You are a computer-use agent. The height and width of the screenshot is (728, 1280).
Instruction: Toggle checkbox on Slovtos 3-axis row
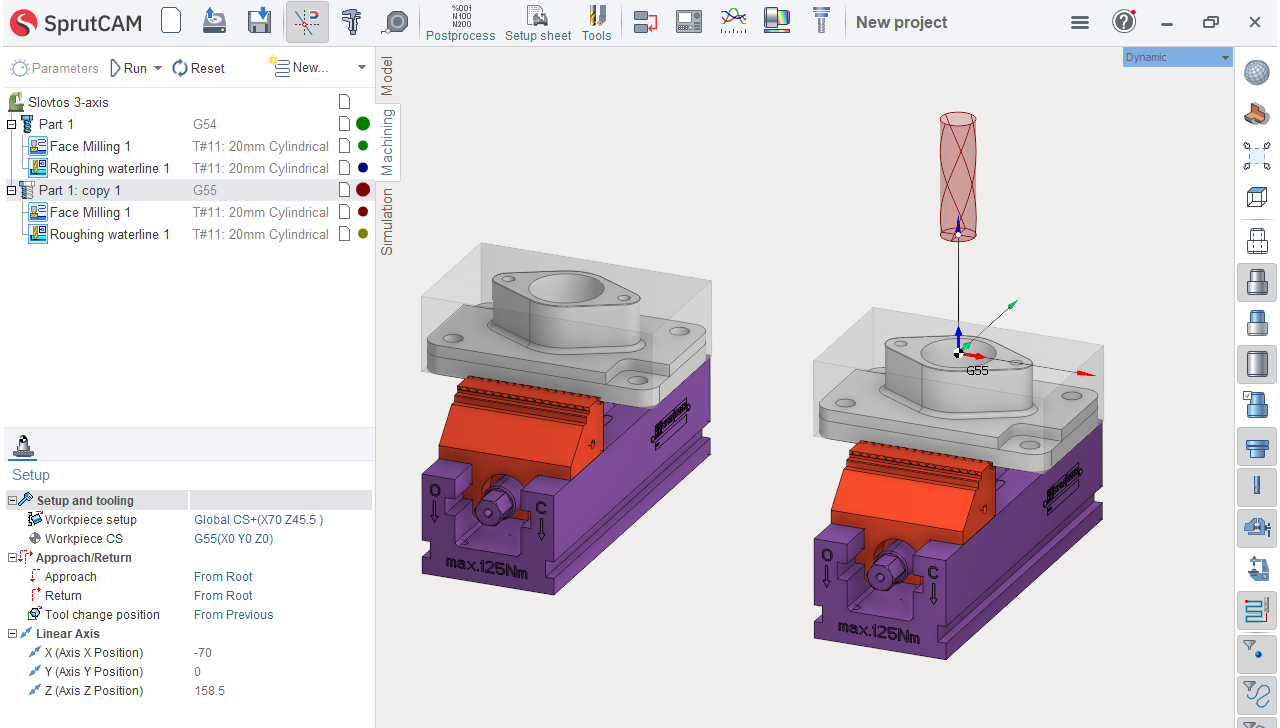click(x=344, y=102)
